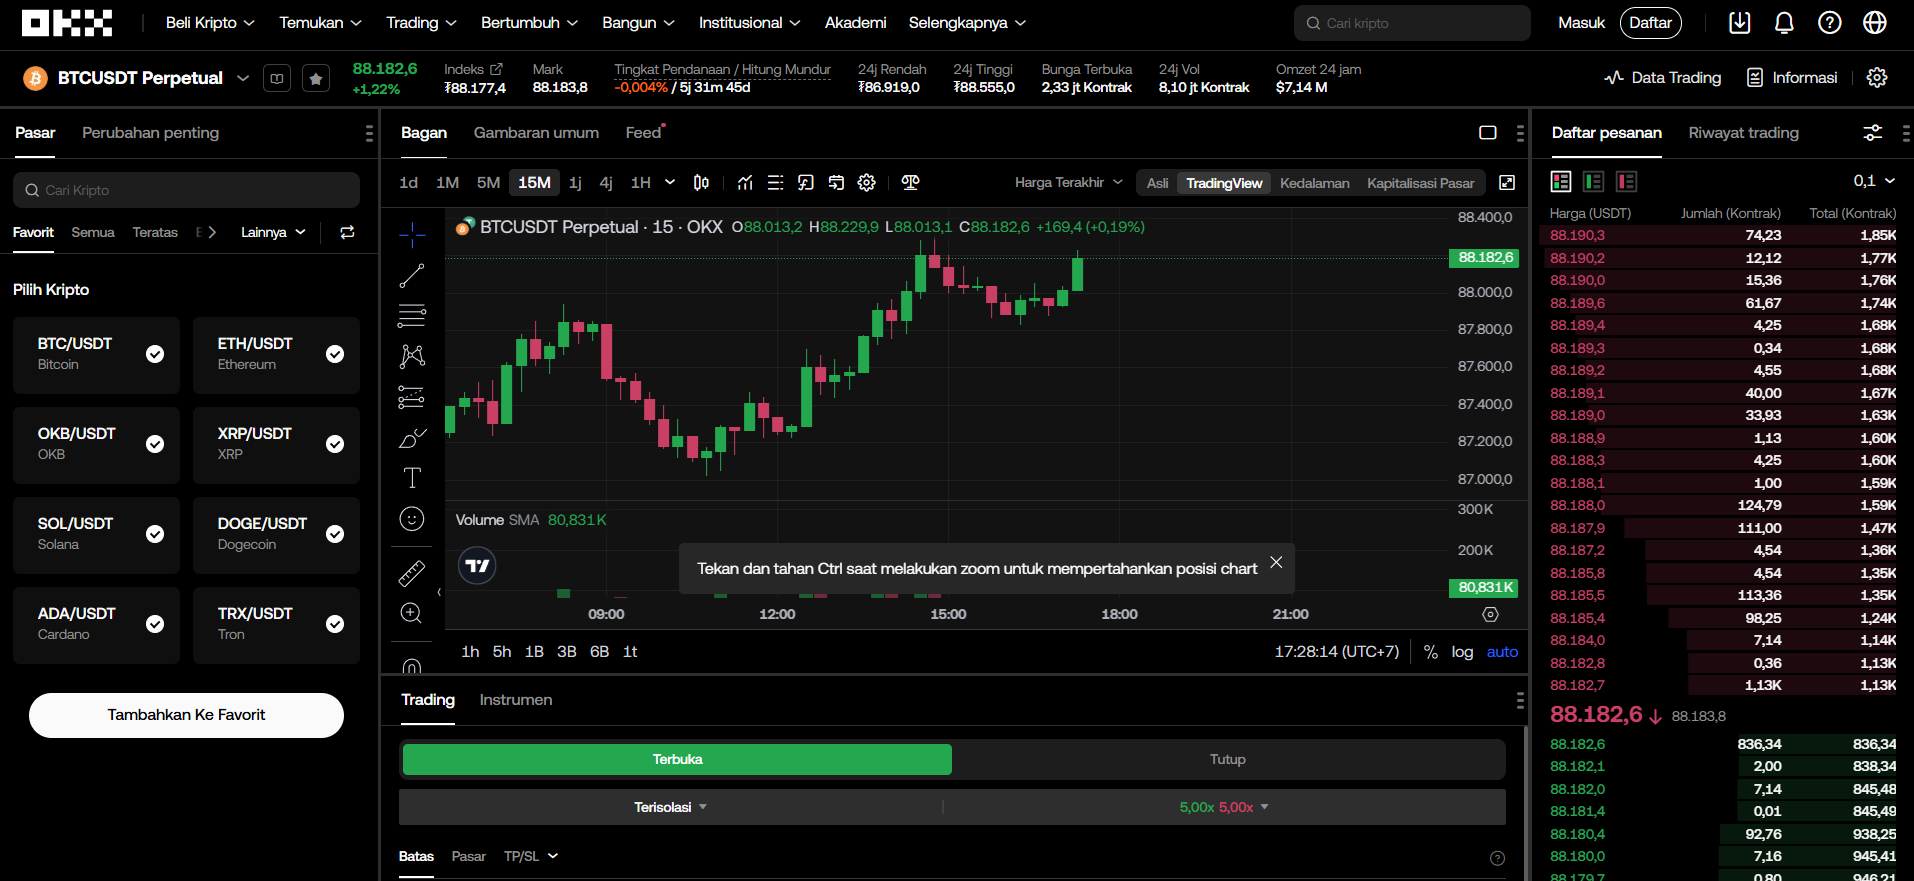Open the Harga Terakhir price dropdown
Screen dimensions: 1914x881
click(x=1068, y=183)
